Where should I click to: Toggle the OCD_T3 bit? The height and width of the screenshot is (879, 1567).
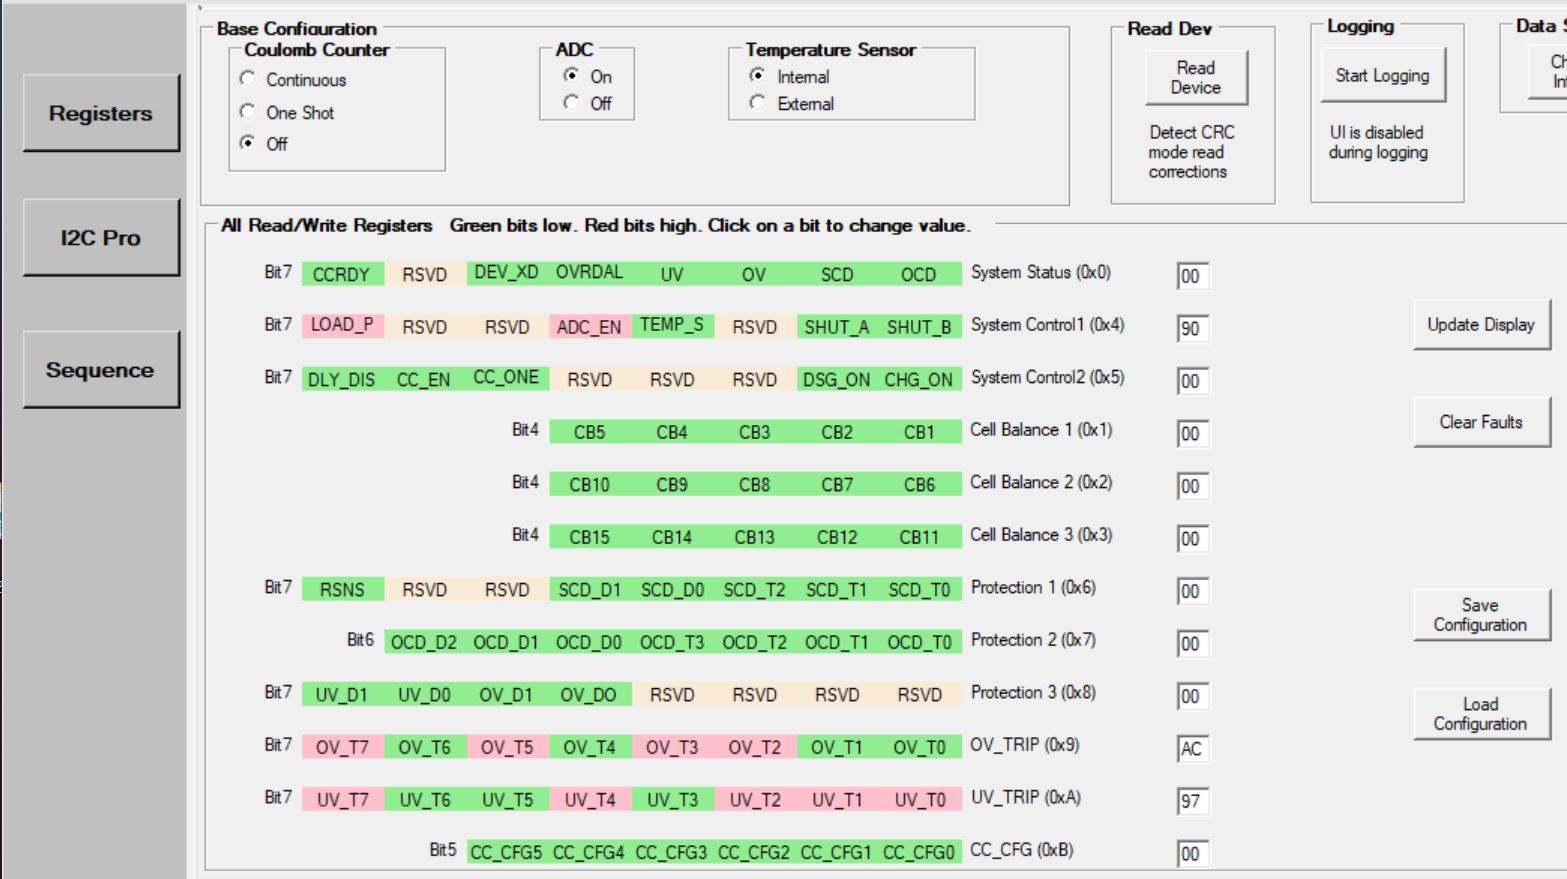(x=672, y=642)
